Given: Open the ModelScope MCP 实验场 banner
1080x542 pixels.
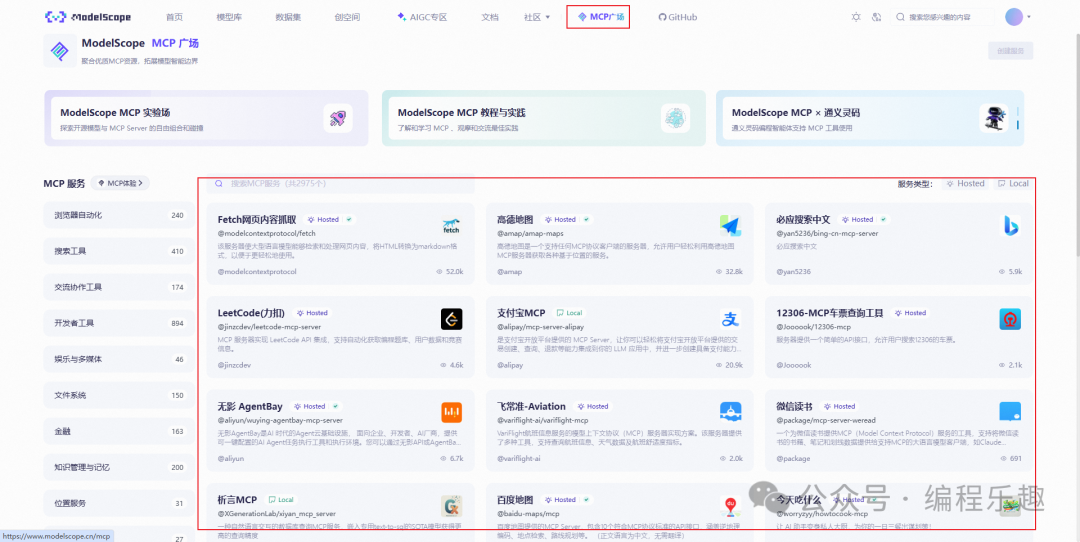Looking at the screenshot, I should click(x=206, y=118).
